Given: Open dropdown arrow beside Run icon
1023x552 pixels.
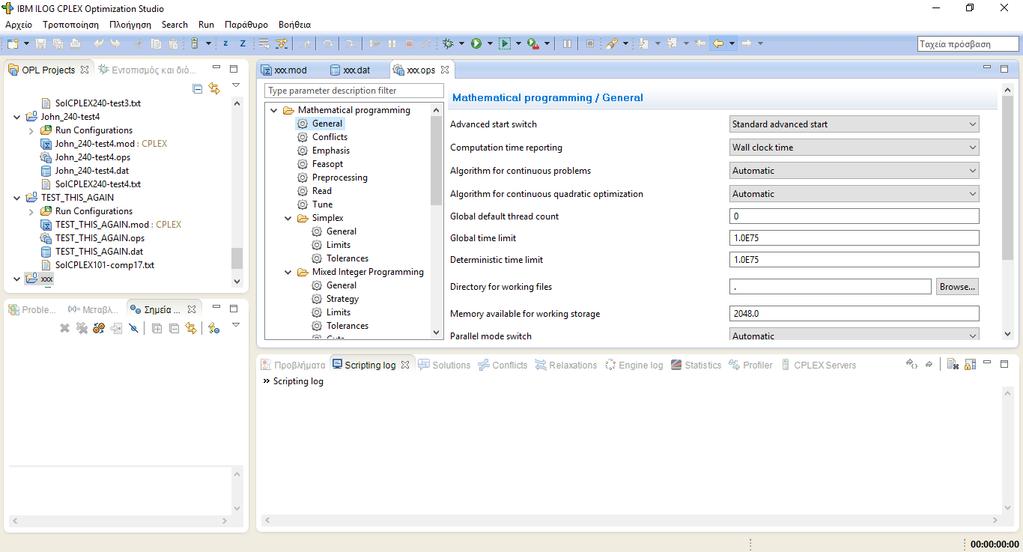Looking at the screenshot, I should 490,44.
